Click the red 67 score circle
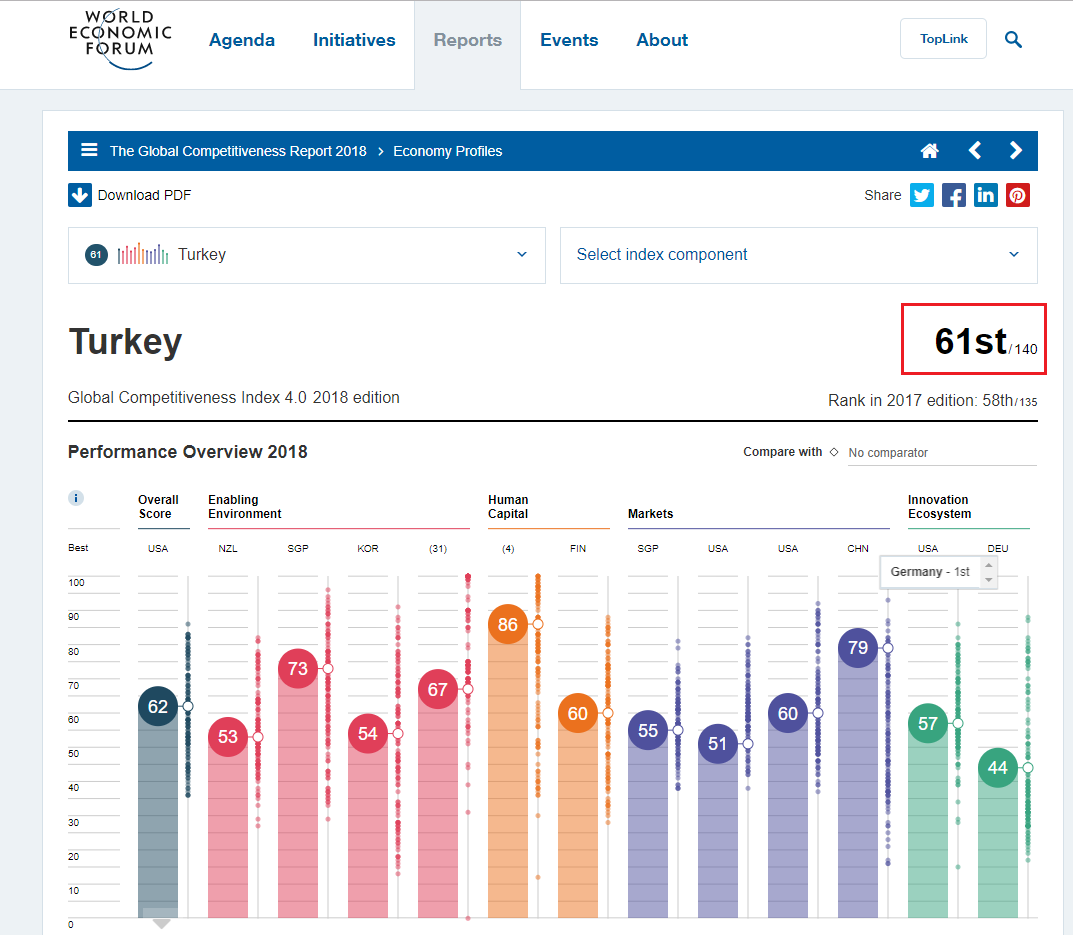Viewport: 1073px width, 935px height. point(438,689)
